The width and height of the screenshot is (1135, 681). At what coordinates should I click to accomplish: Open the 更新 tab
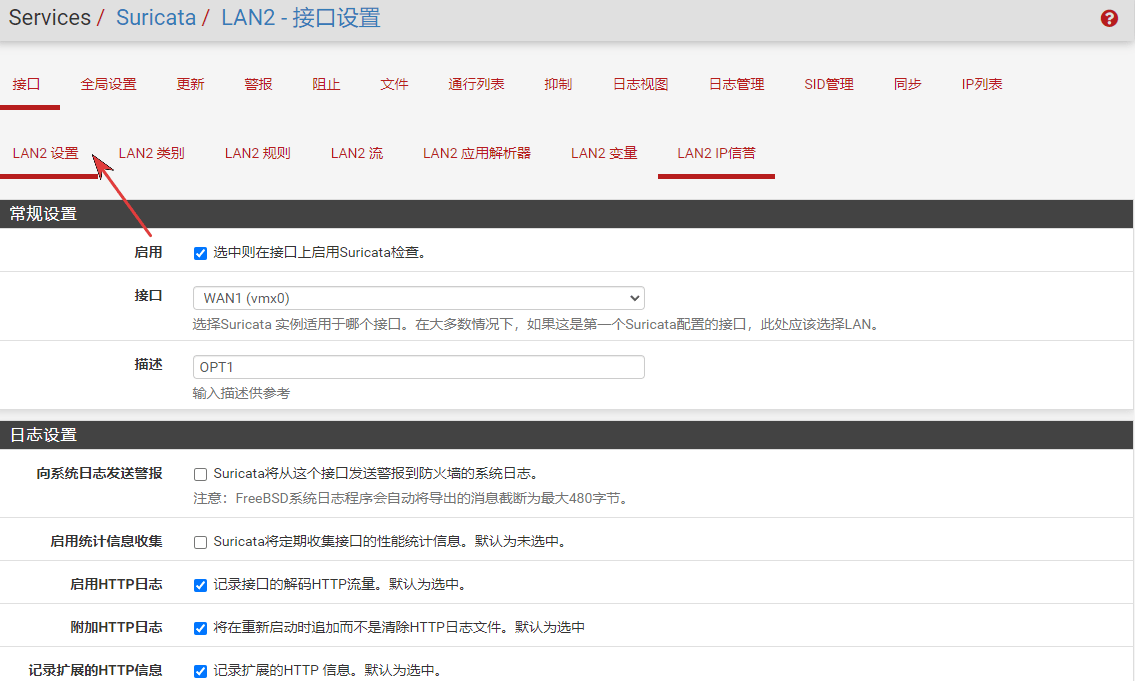(x=190, y=84)
